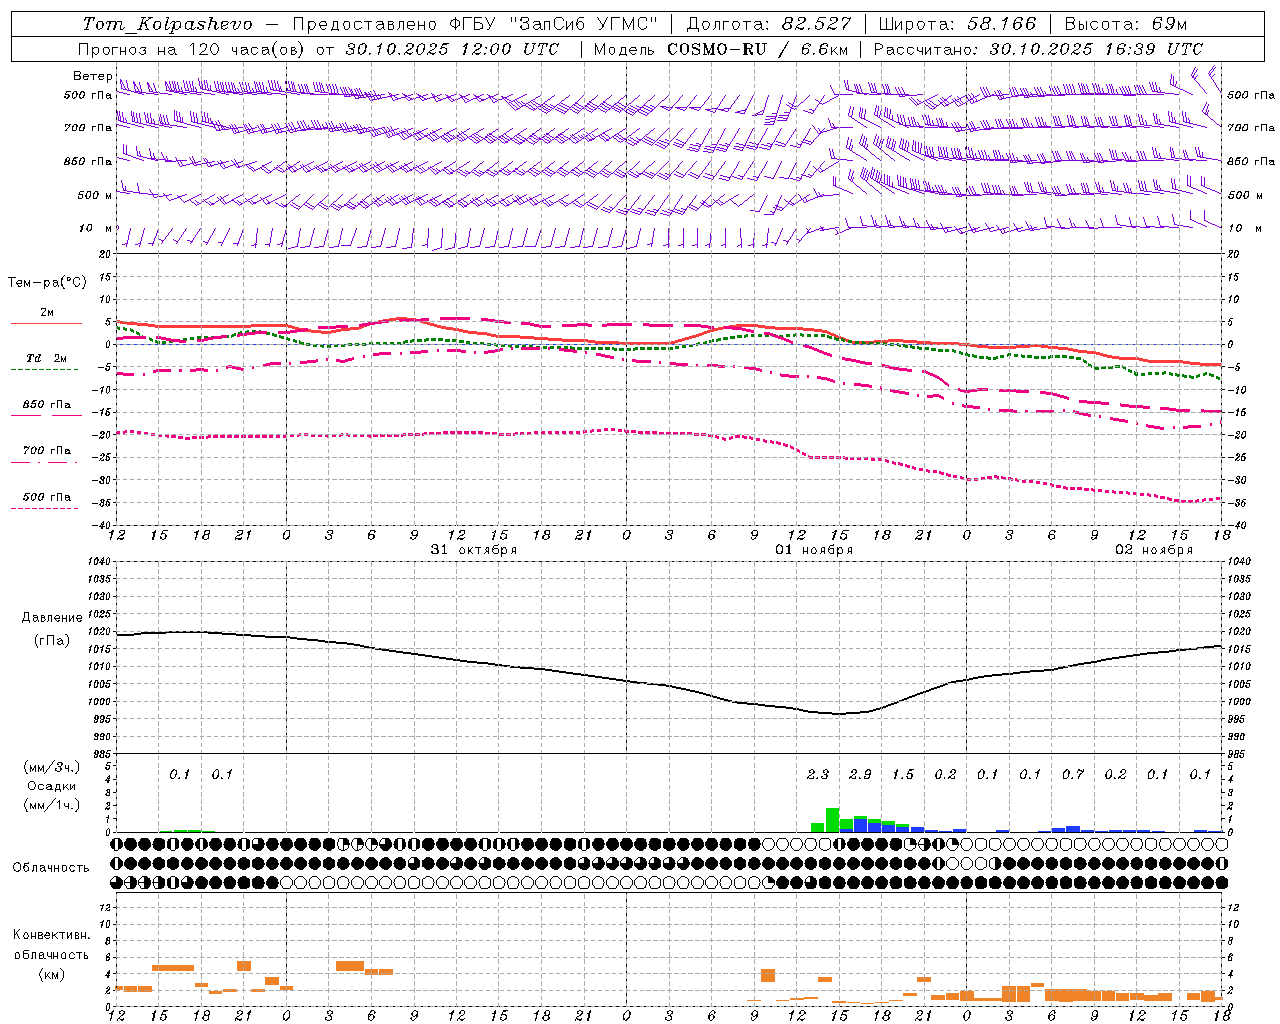Click the (мм/3ч.) precipitation unit label
The width and height of the screenshot is (1280, 1024).
click(x=52, y=767)
